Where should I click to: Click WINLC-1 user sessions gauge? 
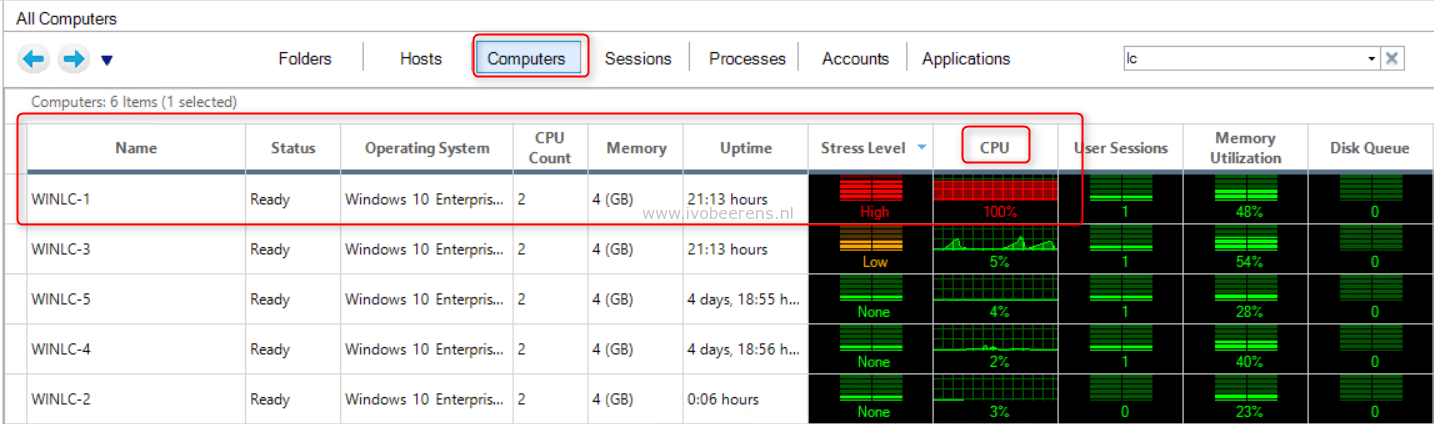1120,198
